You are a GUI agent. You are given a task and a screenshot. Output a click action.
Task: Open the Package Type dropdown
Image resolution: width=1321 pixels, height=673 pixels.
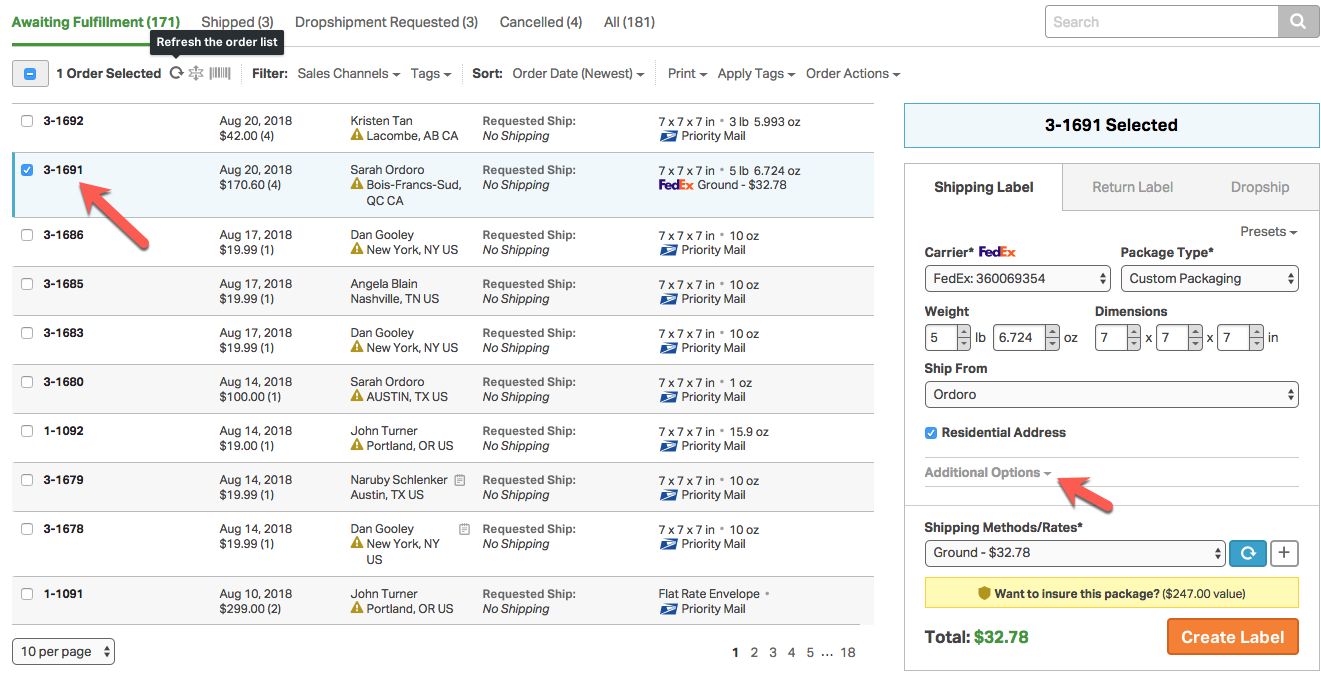click(x=1209, y=279)
